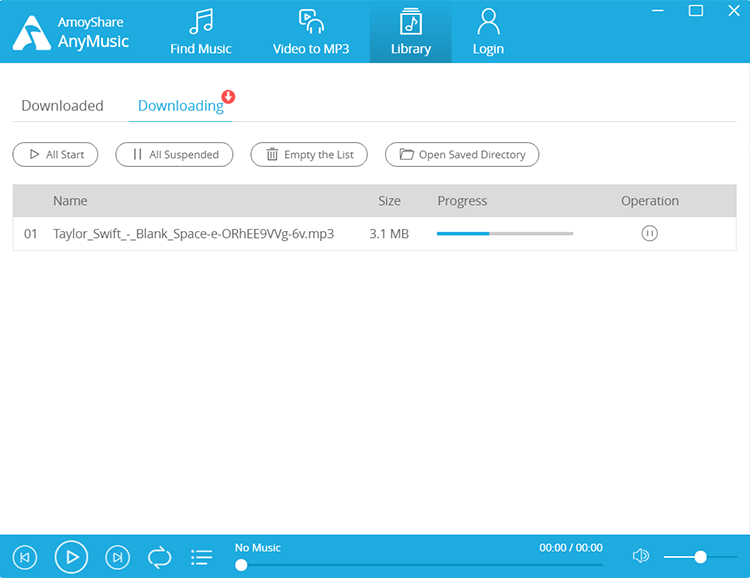Minimize the AnyMusic window

pos(658,11)
